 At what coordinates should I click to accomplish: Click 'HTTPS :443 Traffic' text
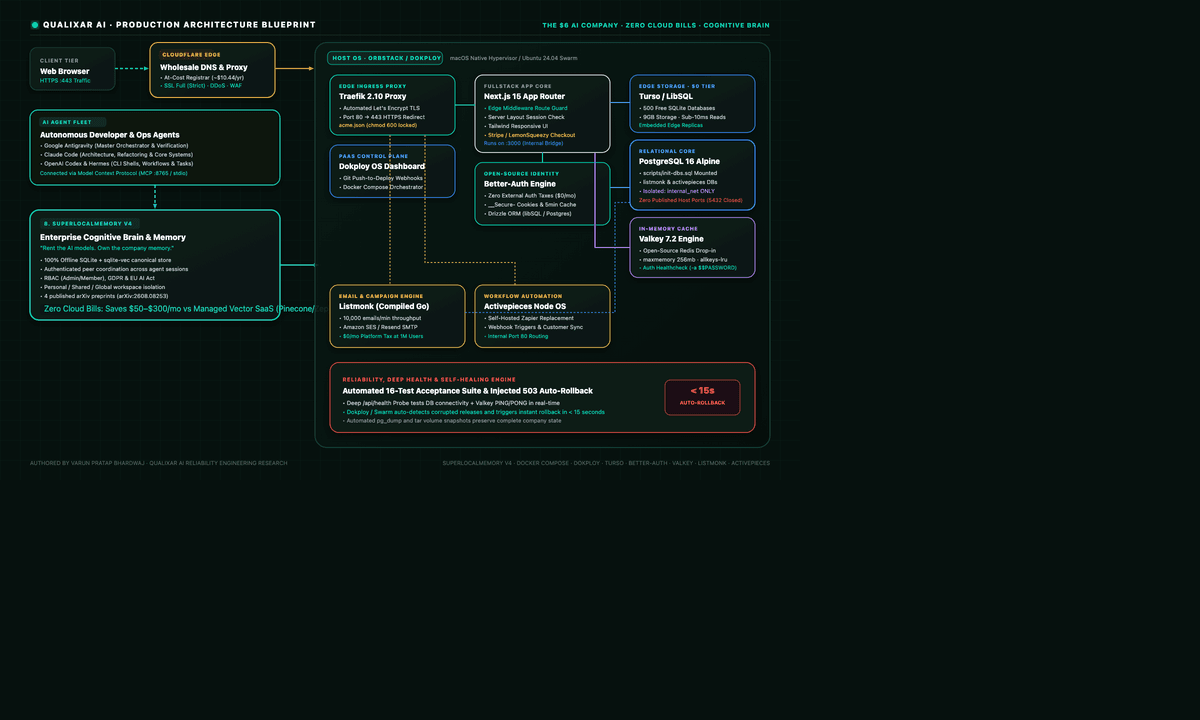(65, 80)
